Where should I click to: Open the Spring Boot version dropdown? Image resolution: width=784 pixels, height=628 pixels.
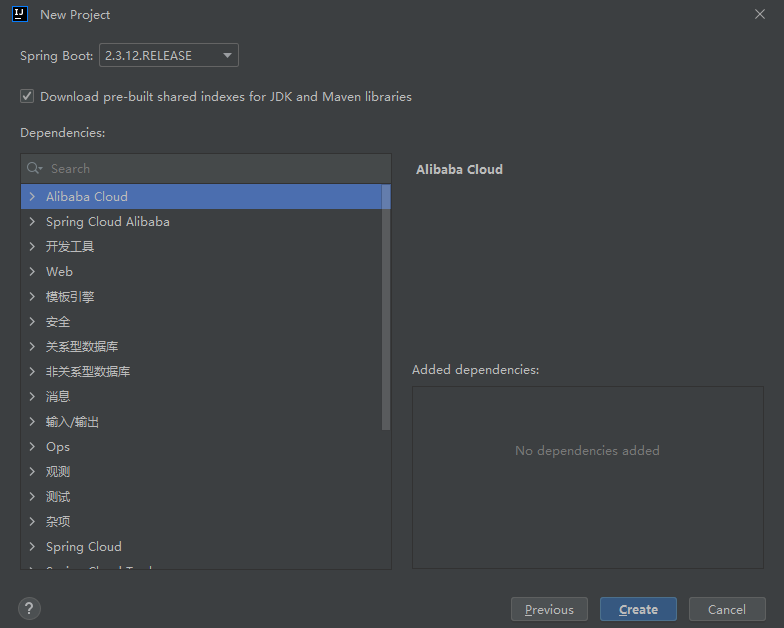tap(168, 55)
